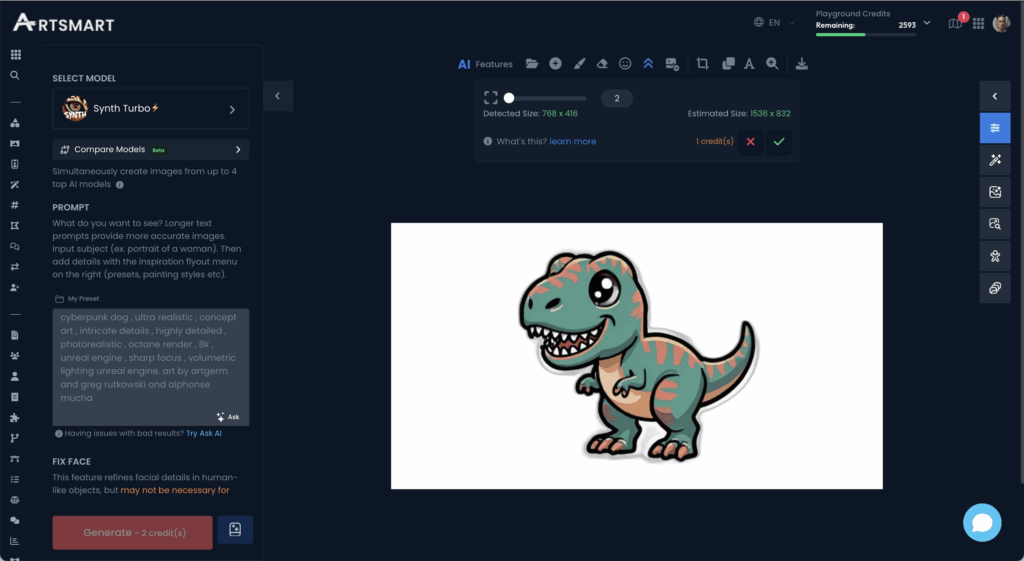Select the brush tool in the toolbar
The image size is (1024, 561).
(x=579, y=64)
